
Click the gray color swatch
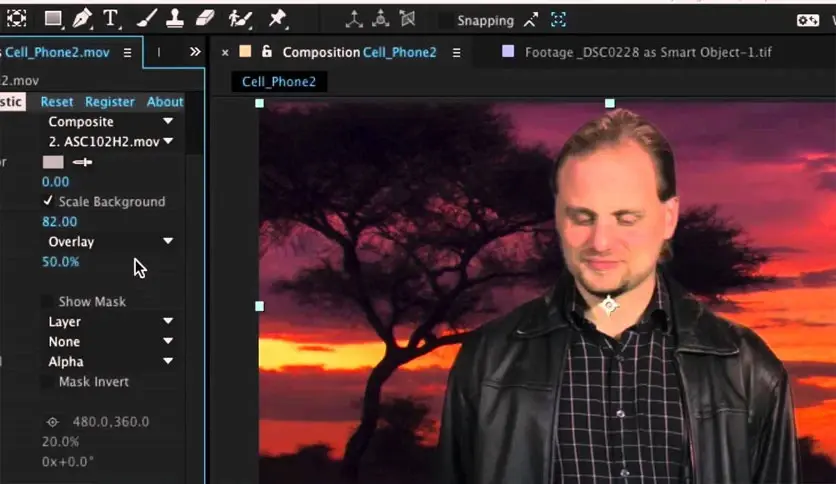(53, 162)
